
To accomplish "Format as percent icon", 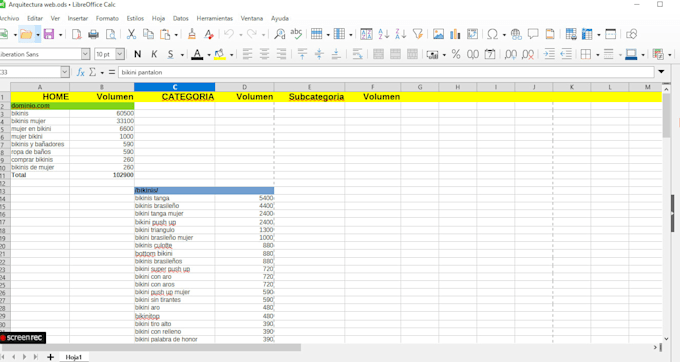I will click(456, 54).
